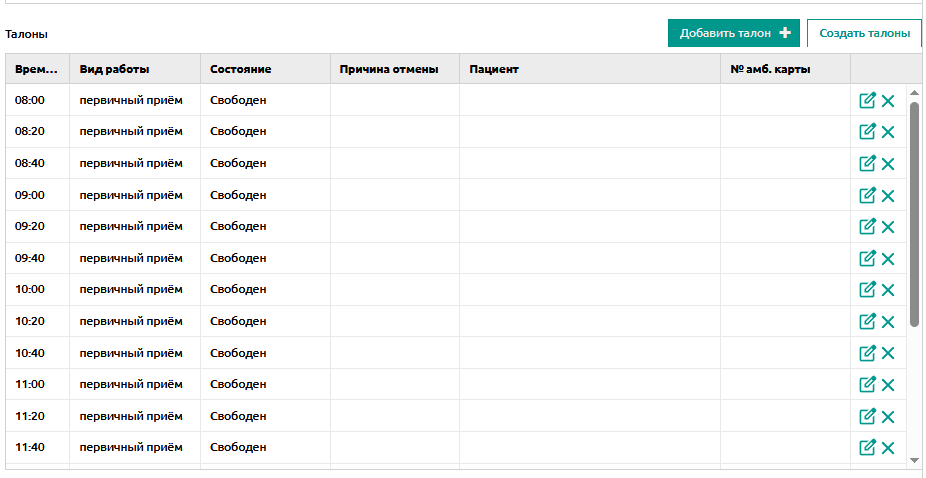This screenshot has height=478, width=926.
Task: Select the 09:20 первичный приём row
Action: point(456,226)
